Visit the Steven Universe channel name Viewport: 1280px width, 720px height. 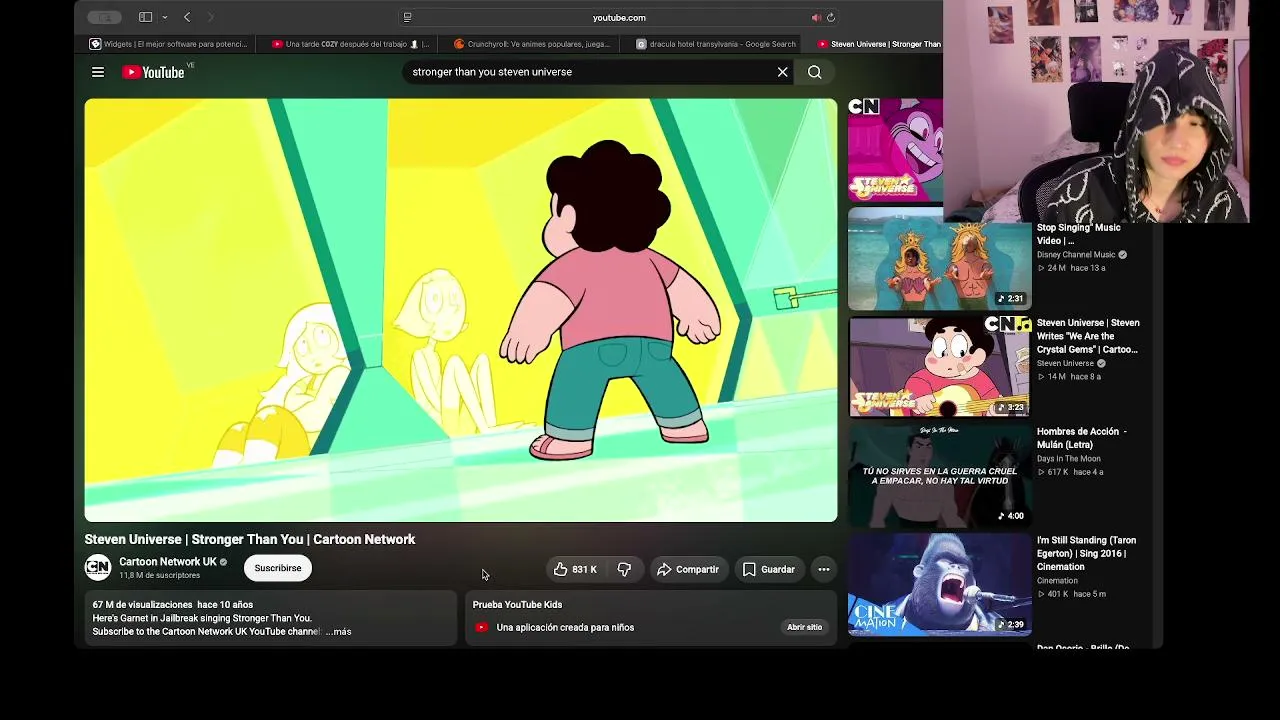coord(1065,363)
